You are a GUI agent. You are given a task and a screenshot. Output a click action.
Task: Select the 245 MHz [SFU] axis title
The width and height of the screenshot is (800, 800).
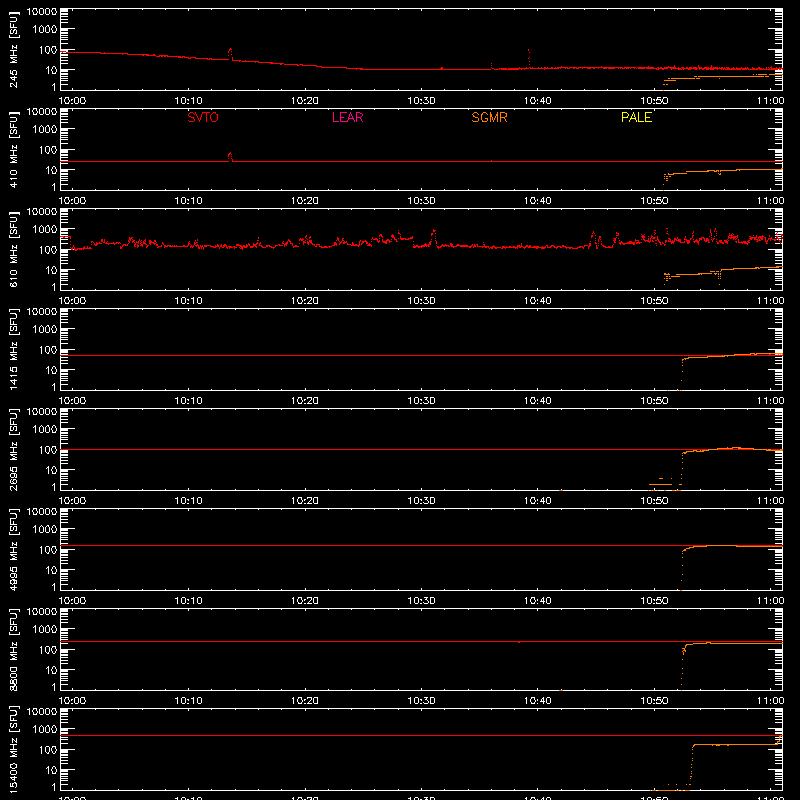pos(14,49)
